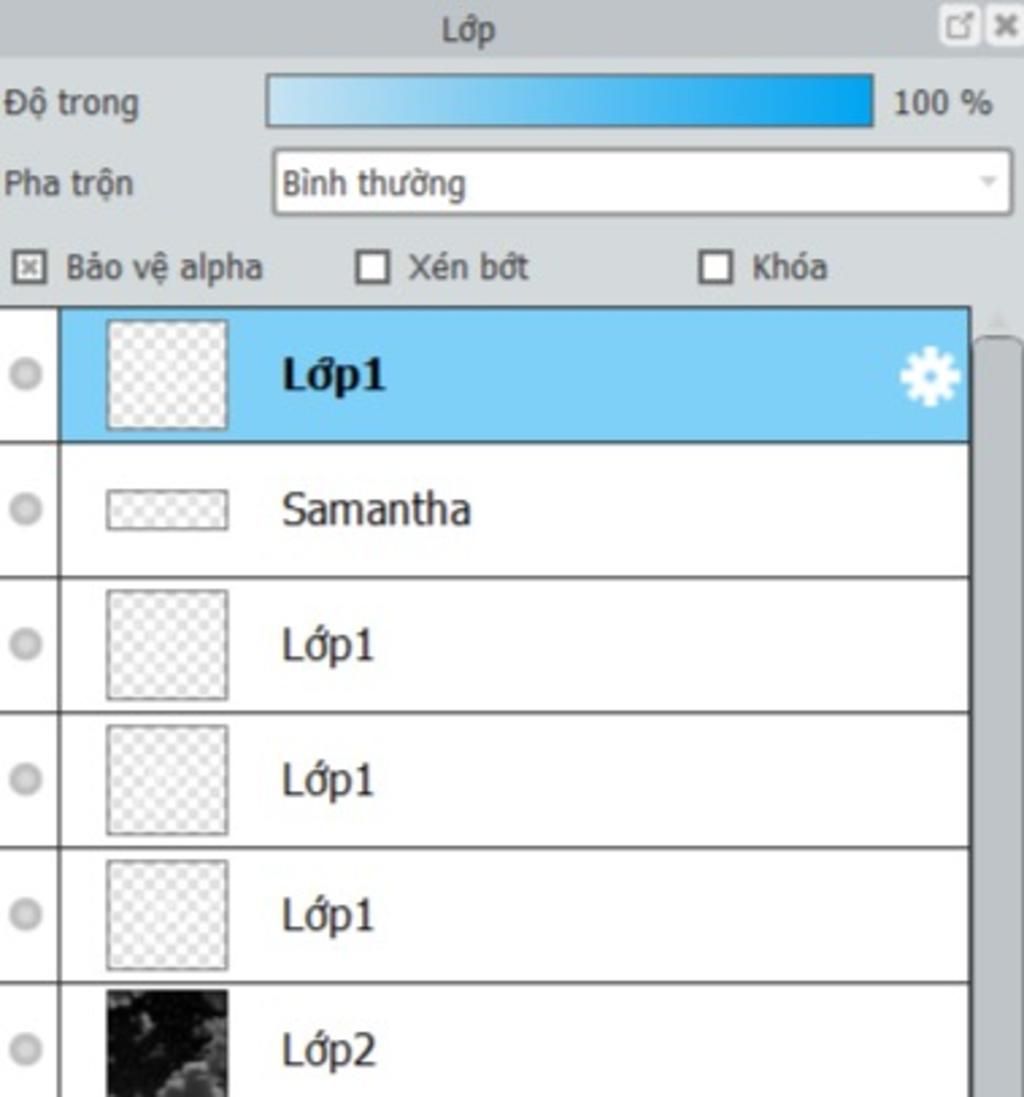This screenshot has width=1024, height=1097.
Task: Click the dropdown arrow beside Bình thường
Action: click(x=988, y=182)
